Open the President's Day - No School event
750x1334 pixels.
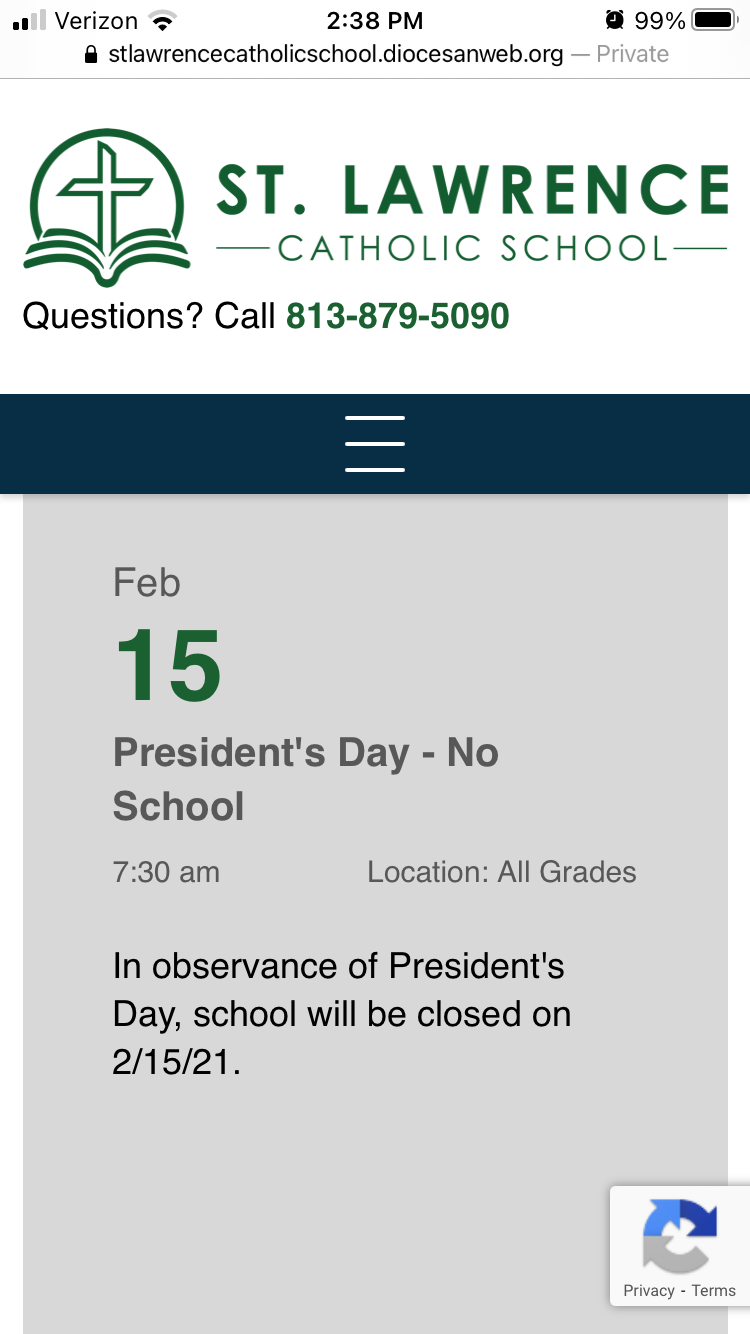[306, 779]
